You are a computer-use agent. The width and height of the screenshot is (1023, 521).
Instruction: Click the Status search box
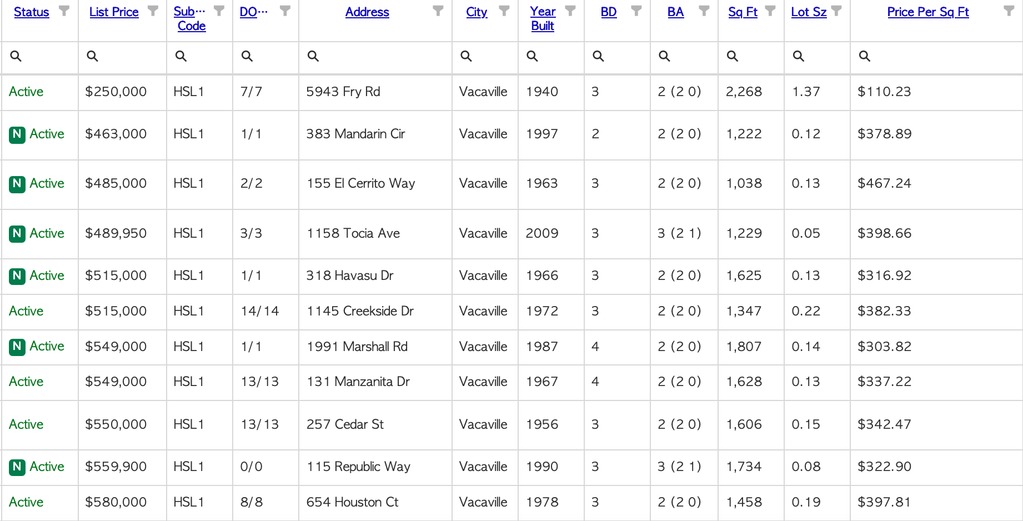pyautogui.click(x=40, y=57)
